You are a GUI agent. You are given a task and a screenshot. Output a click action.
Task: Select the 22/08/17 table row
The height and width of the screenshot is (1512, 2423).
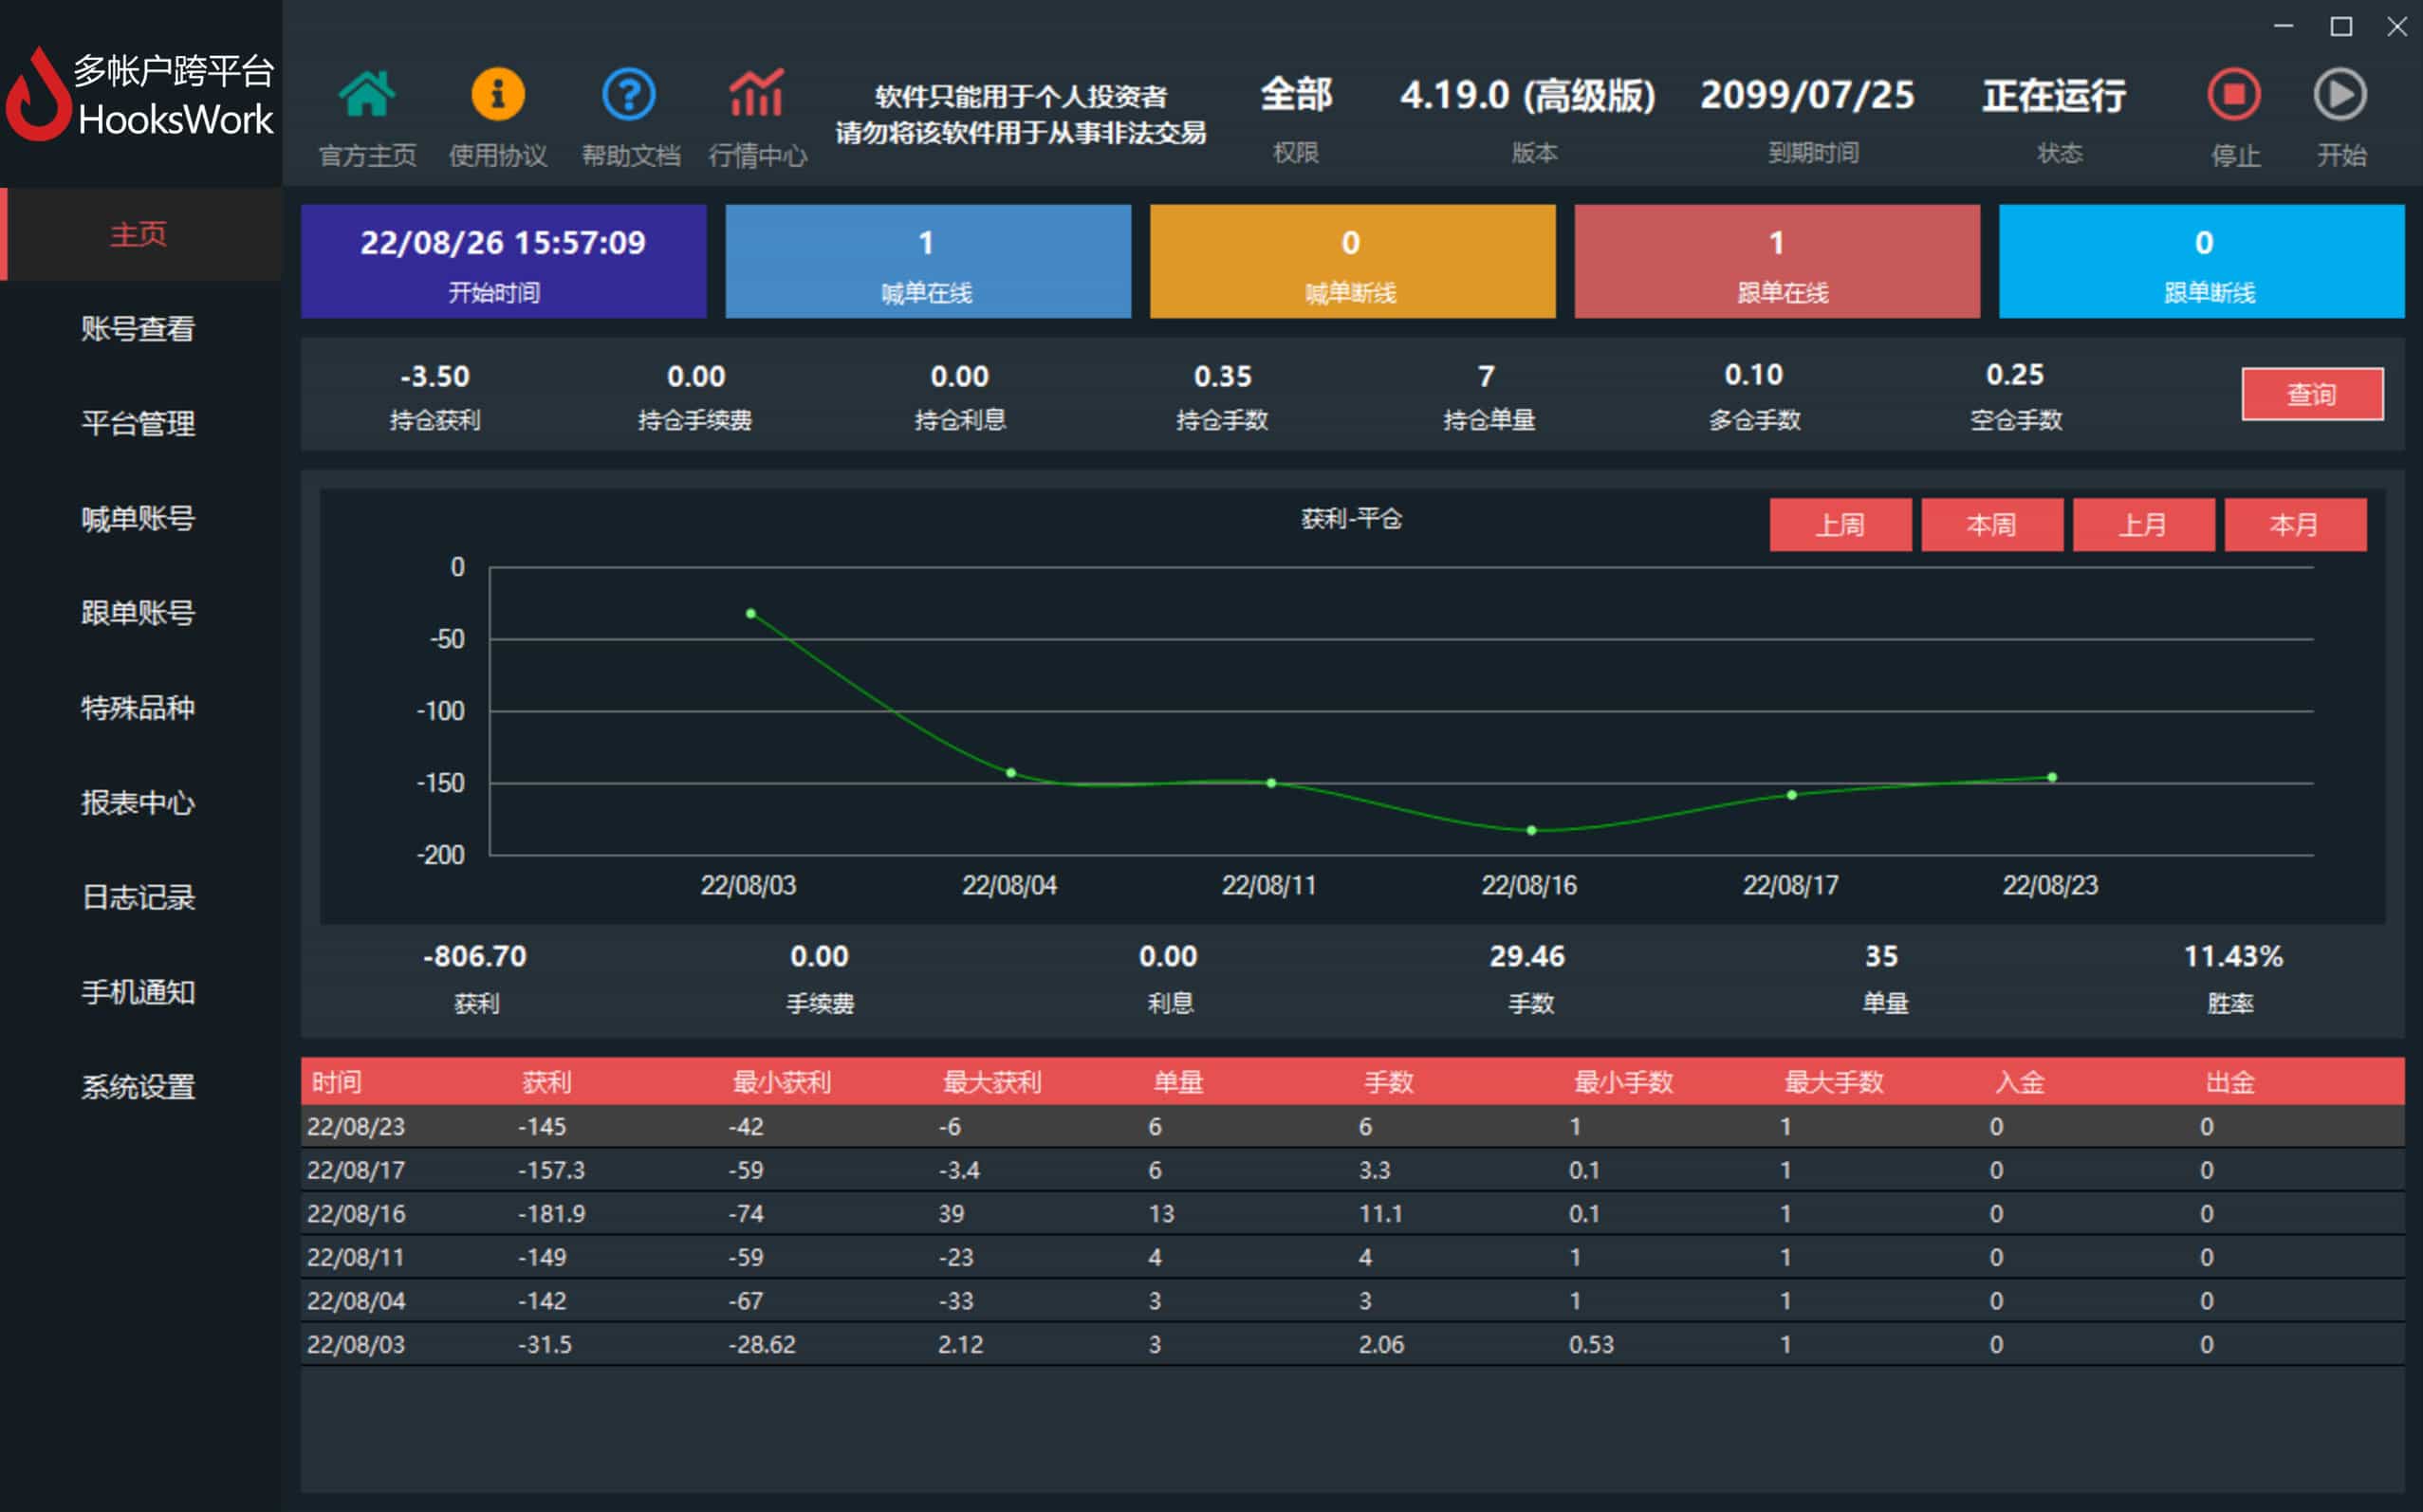(x=1352, y=1169)
